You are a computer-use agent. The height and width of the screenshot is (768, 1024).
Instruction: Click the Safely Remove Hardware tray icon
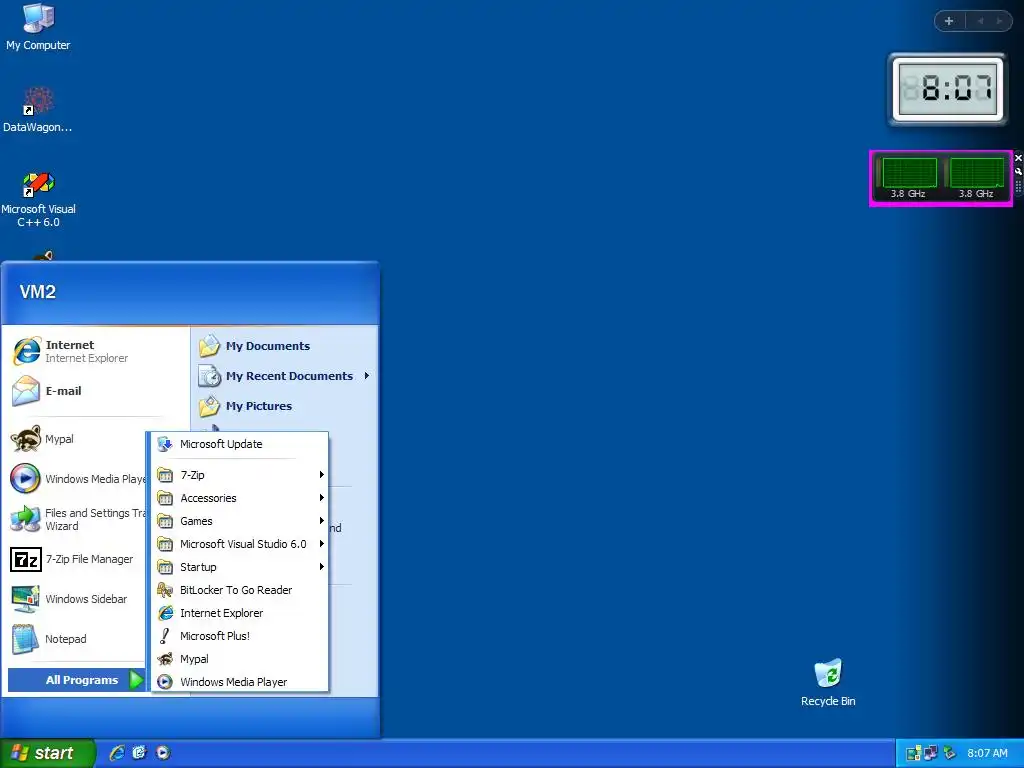click(x=950, y=754)
